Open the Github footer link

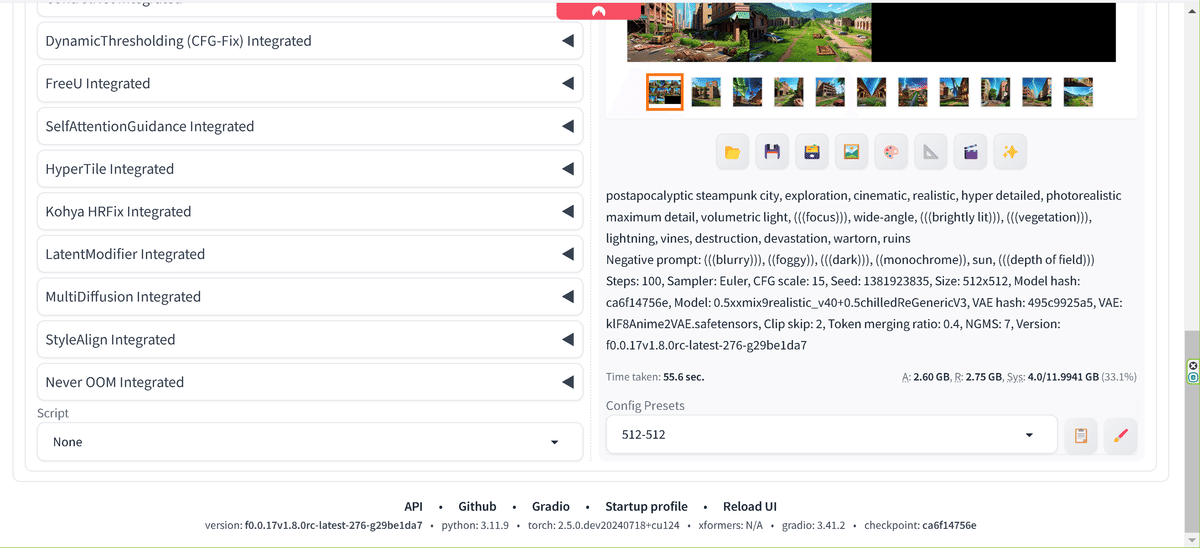click(477, 506)
